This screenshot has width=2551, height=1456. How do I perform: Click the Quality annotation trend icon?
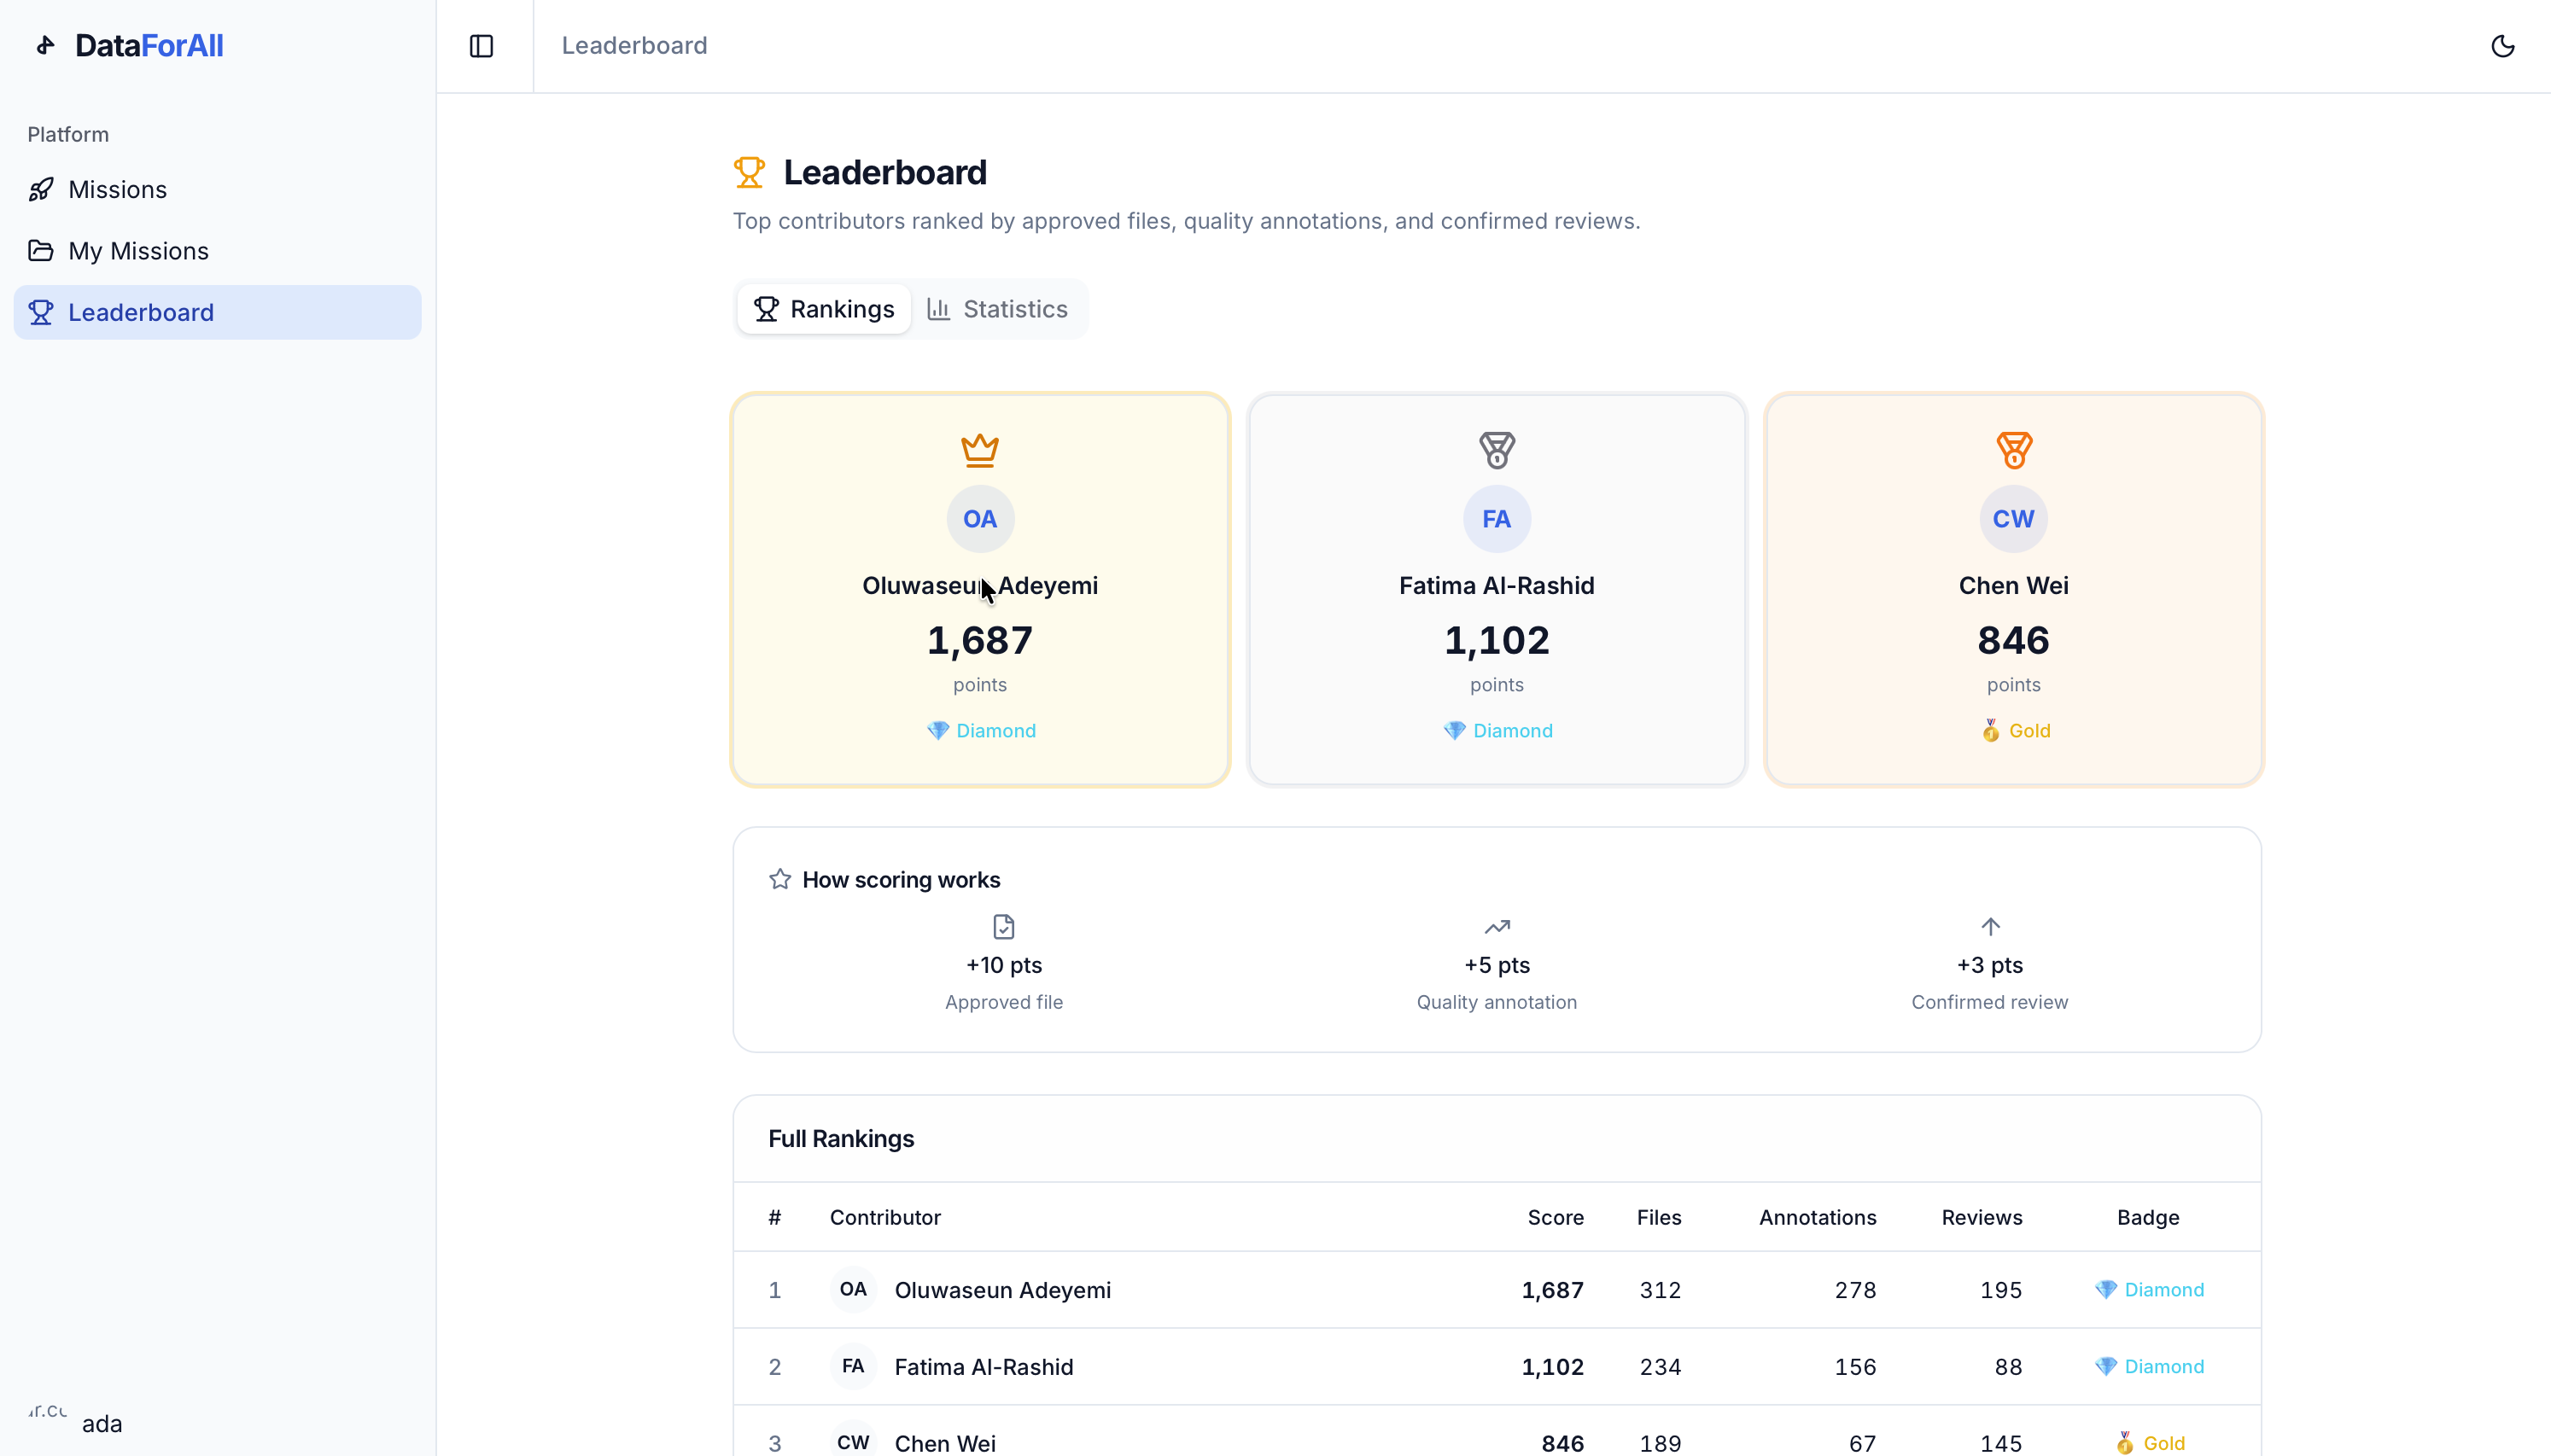pos(1496,926)
